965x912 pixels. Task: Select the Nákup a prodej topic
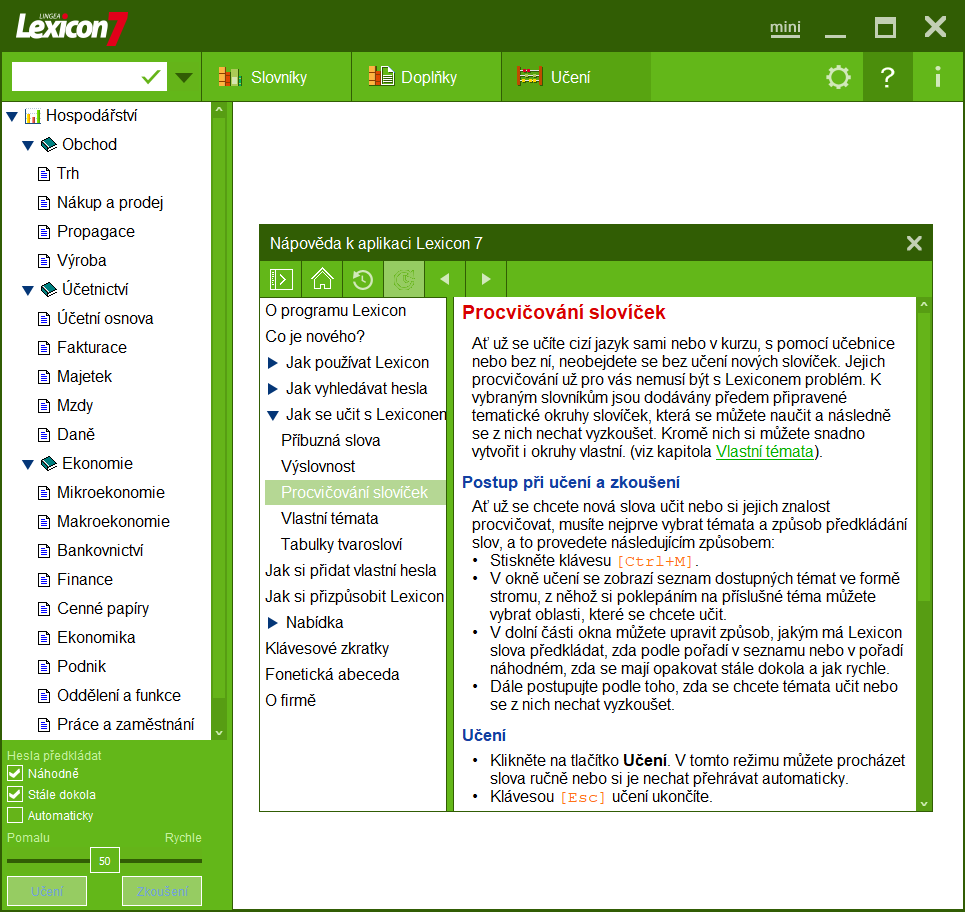click(x=110, y=202)
